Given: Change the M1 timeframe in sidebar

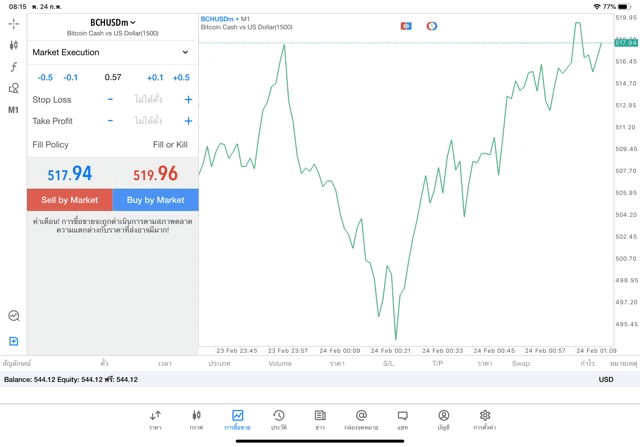Looking at the screenshot, I should tap(13, 110).
